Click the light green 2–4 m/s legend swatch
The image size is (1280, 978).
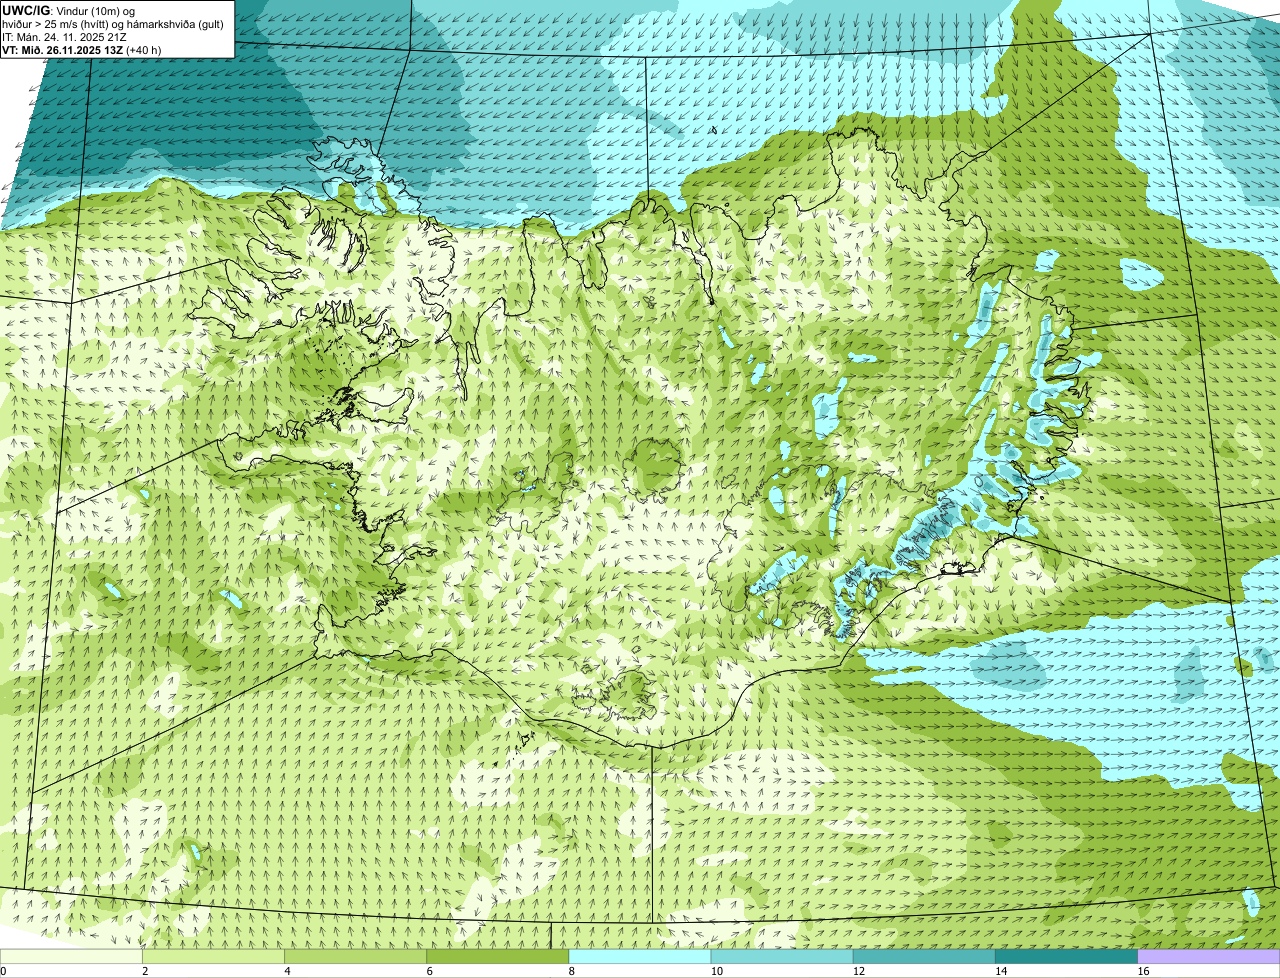pyautogui.click(x=213, y=957)
